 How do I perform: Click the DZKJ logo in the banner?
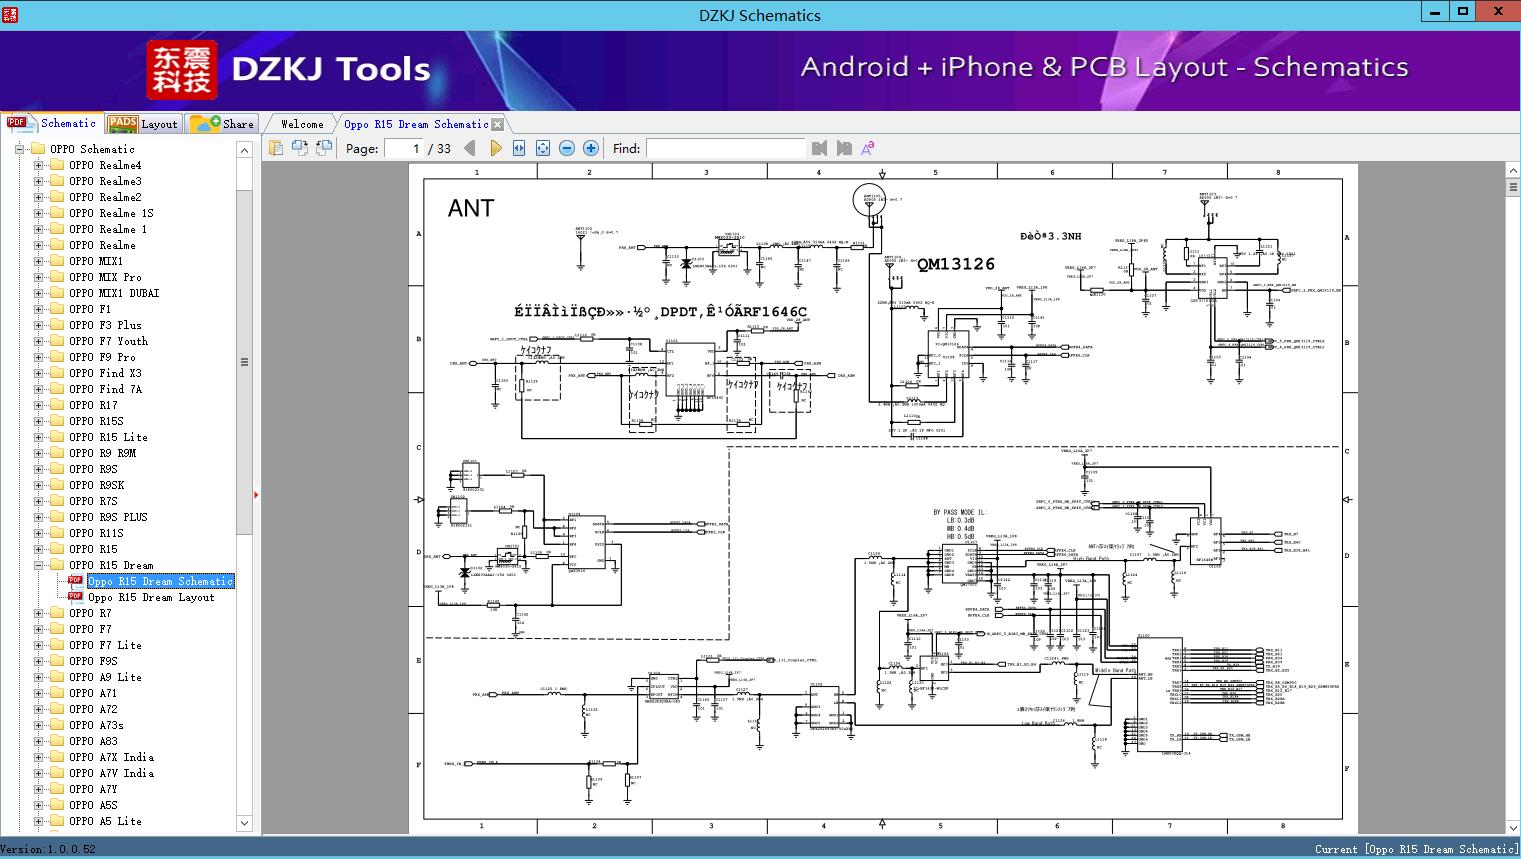(x=182, y=70)
